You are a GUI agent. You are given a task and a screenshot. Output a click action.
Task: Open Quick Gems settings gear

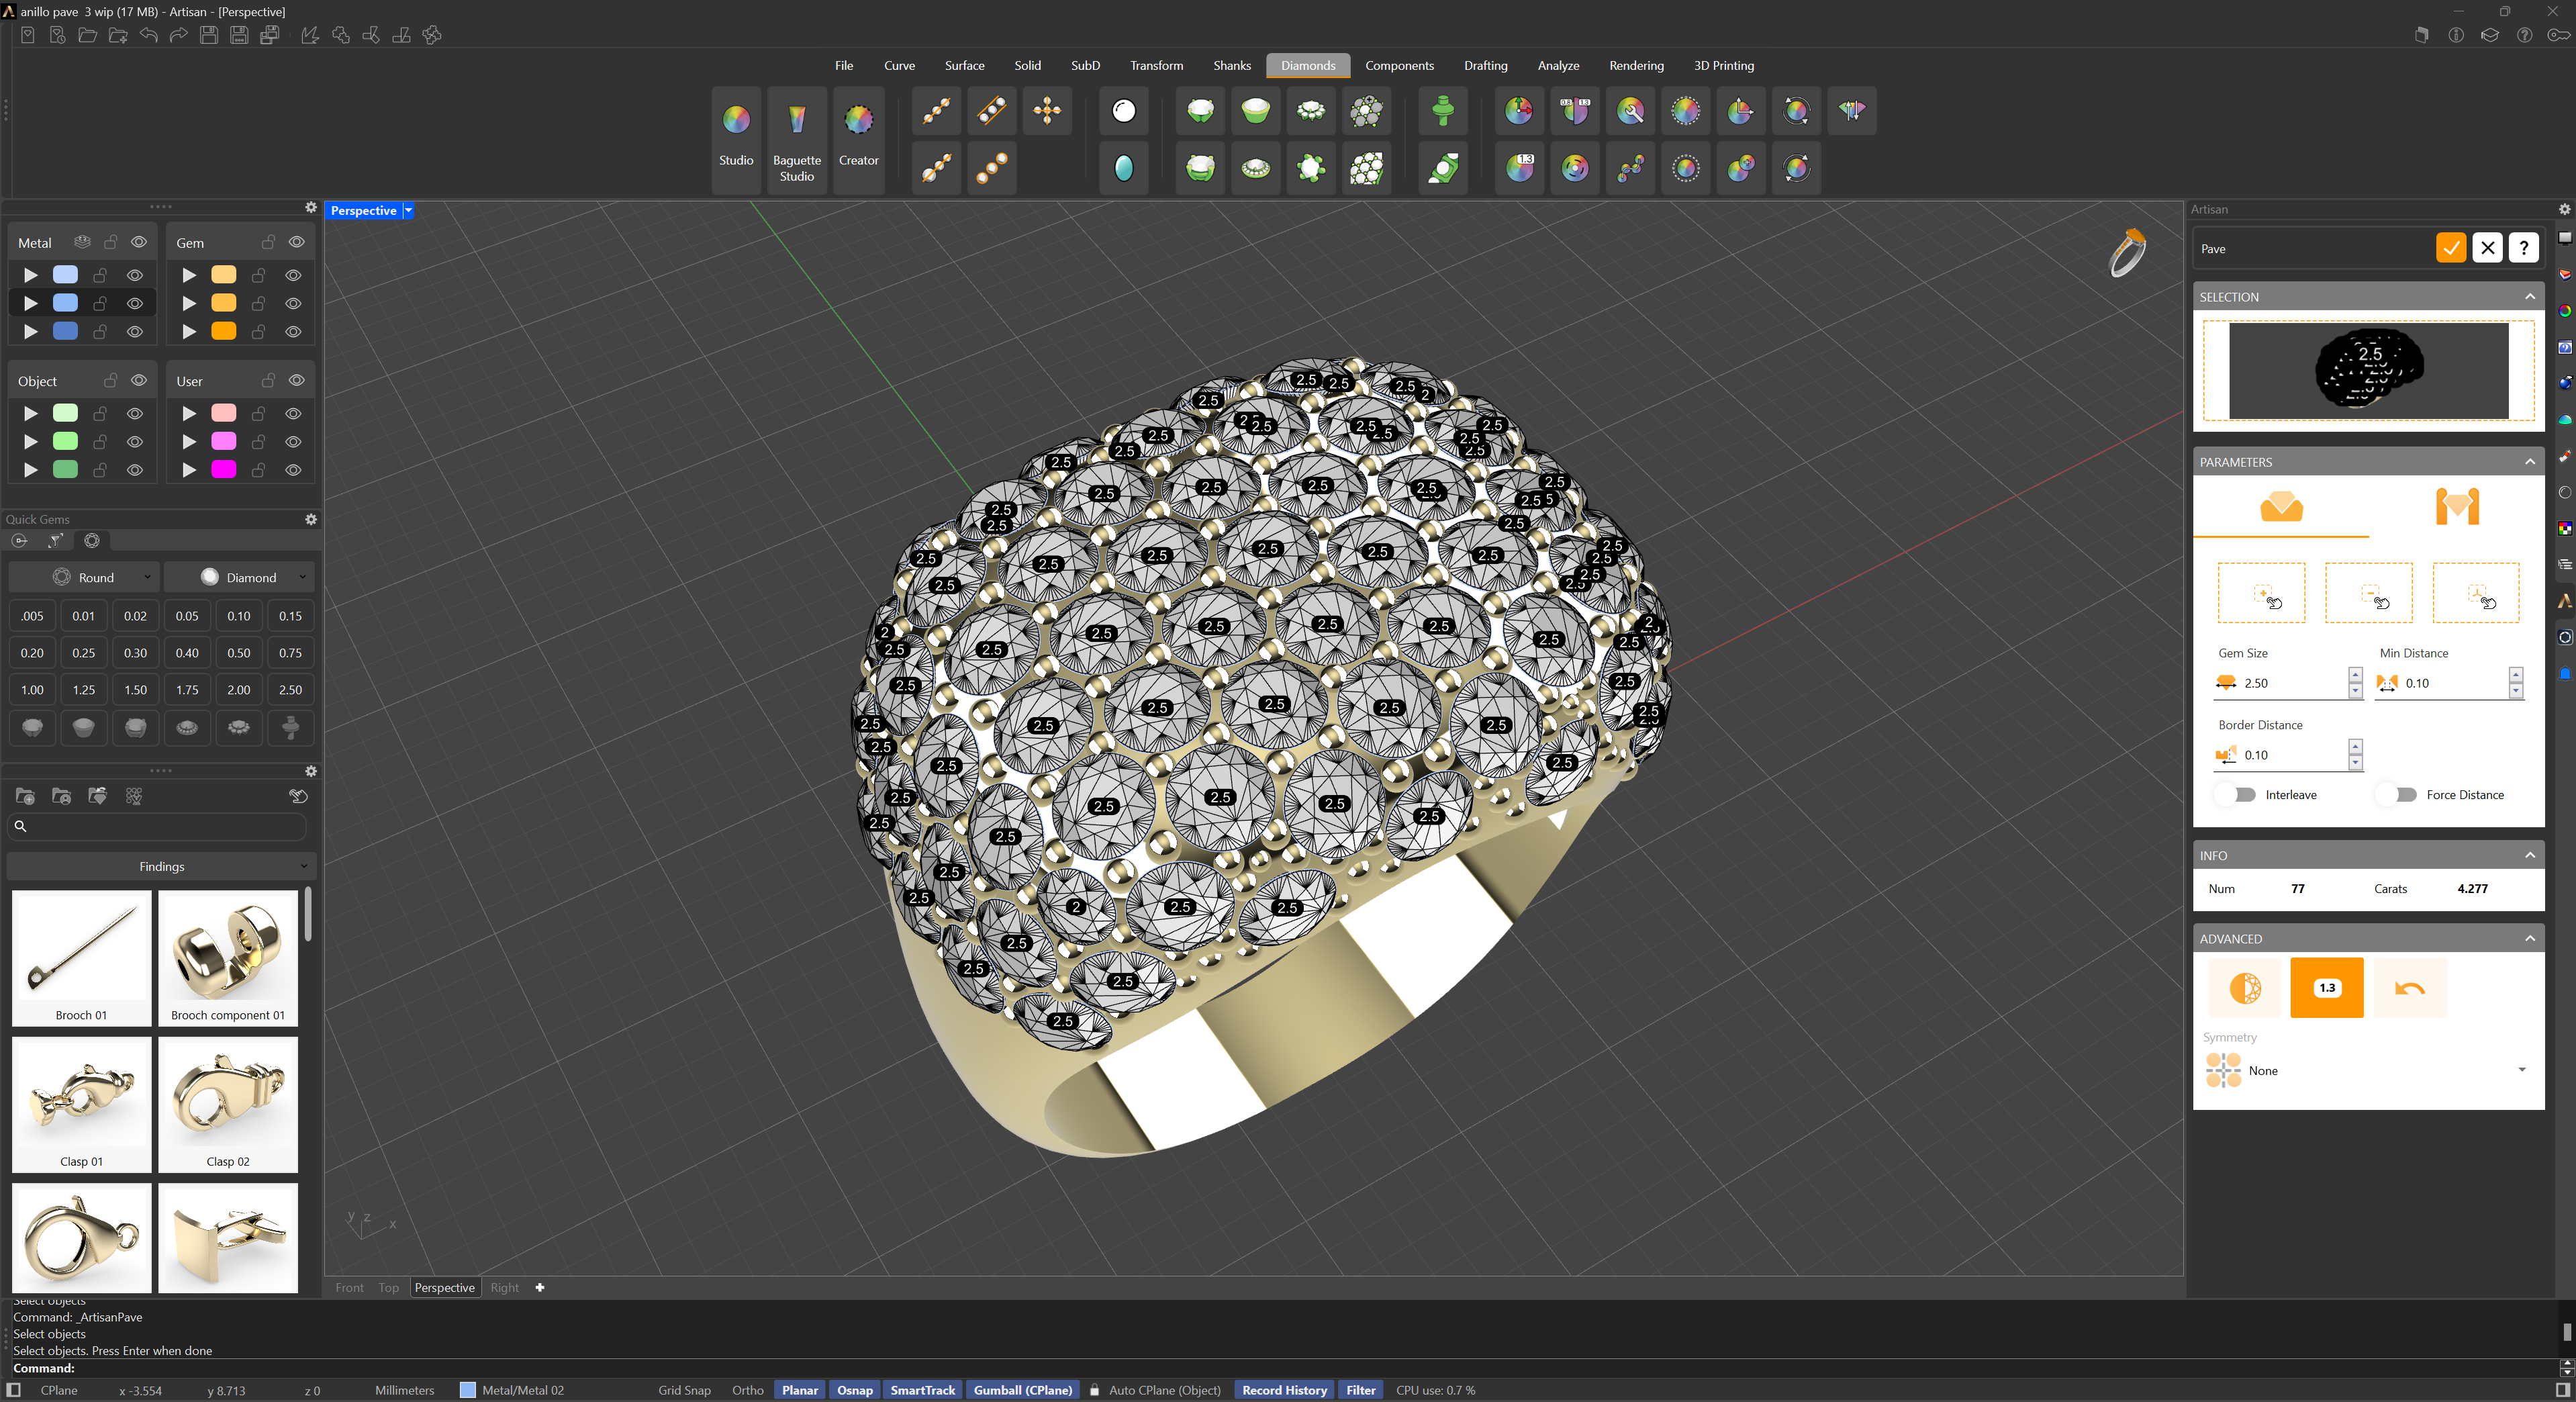[x=311, y=519]
